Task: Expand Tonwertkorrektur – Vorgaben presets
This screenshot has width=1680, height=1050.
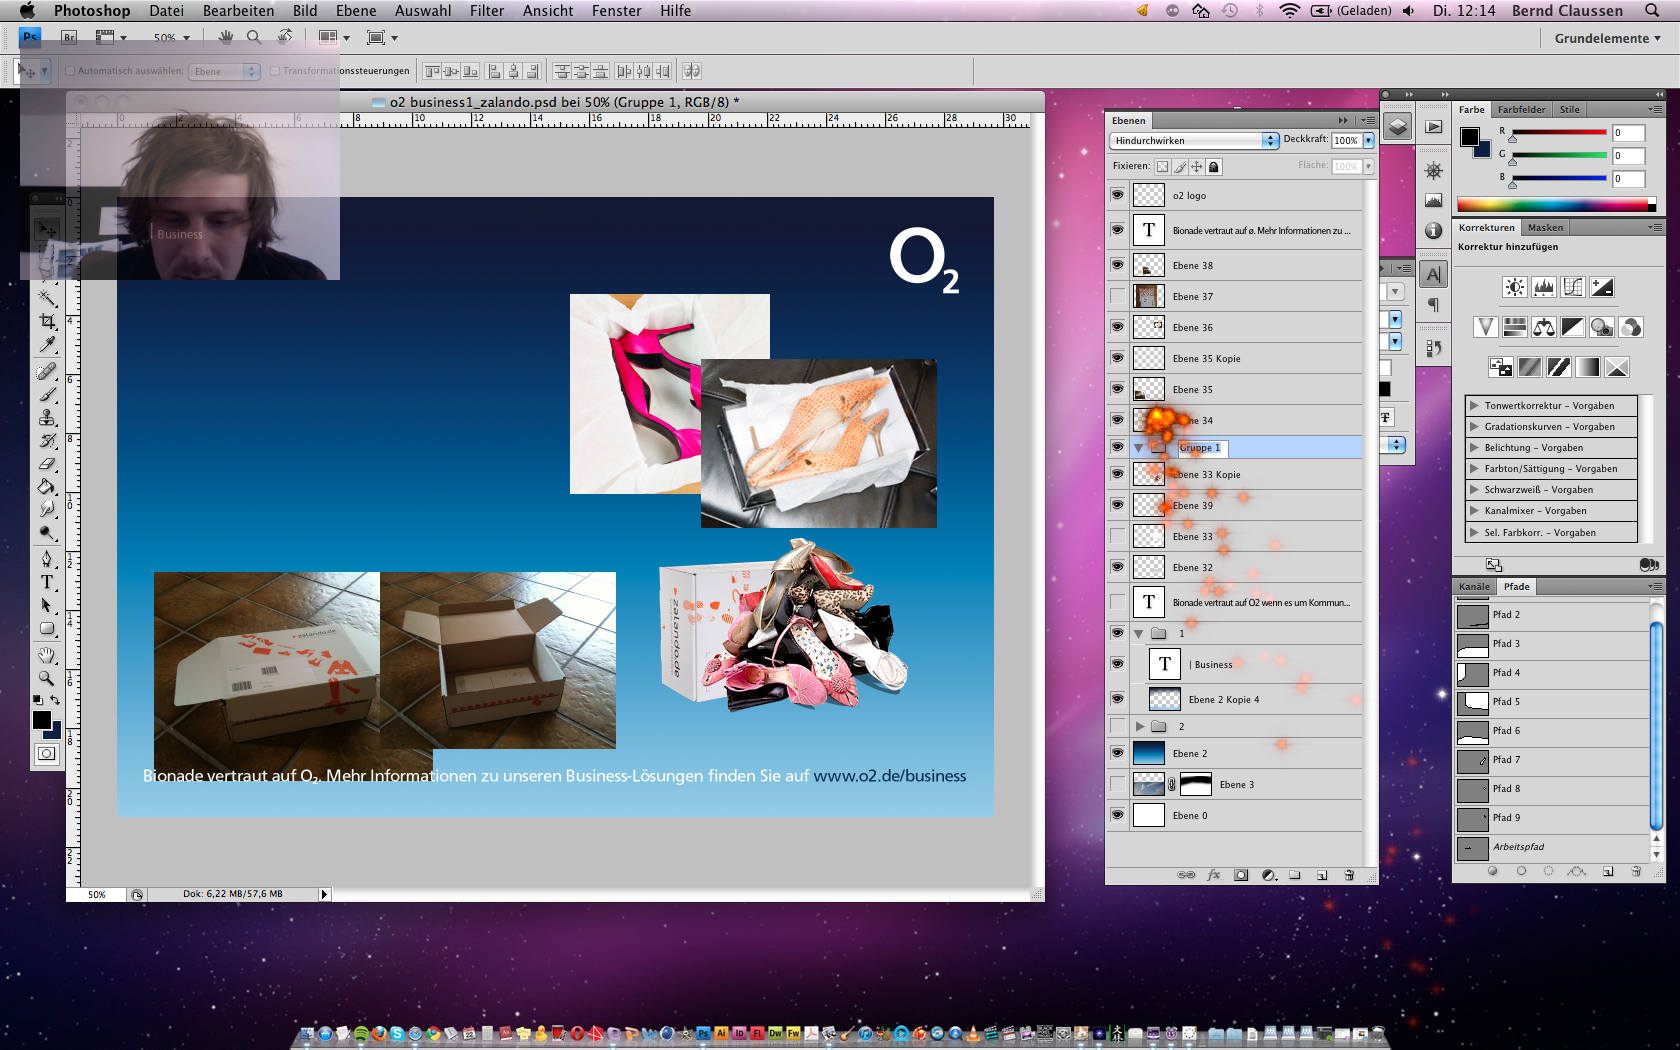Action: click(1474, 406)
